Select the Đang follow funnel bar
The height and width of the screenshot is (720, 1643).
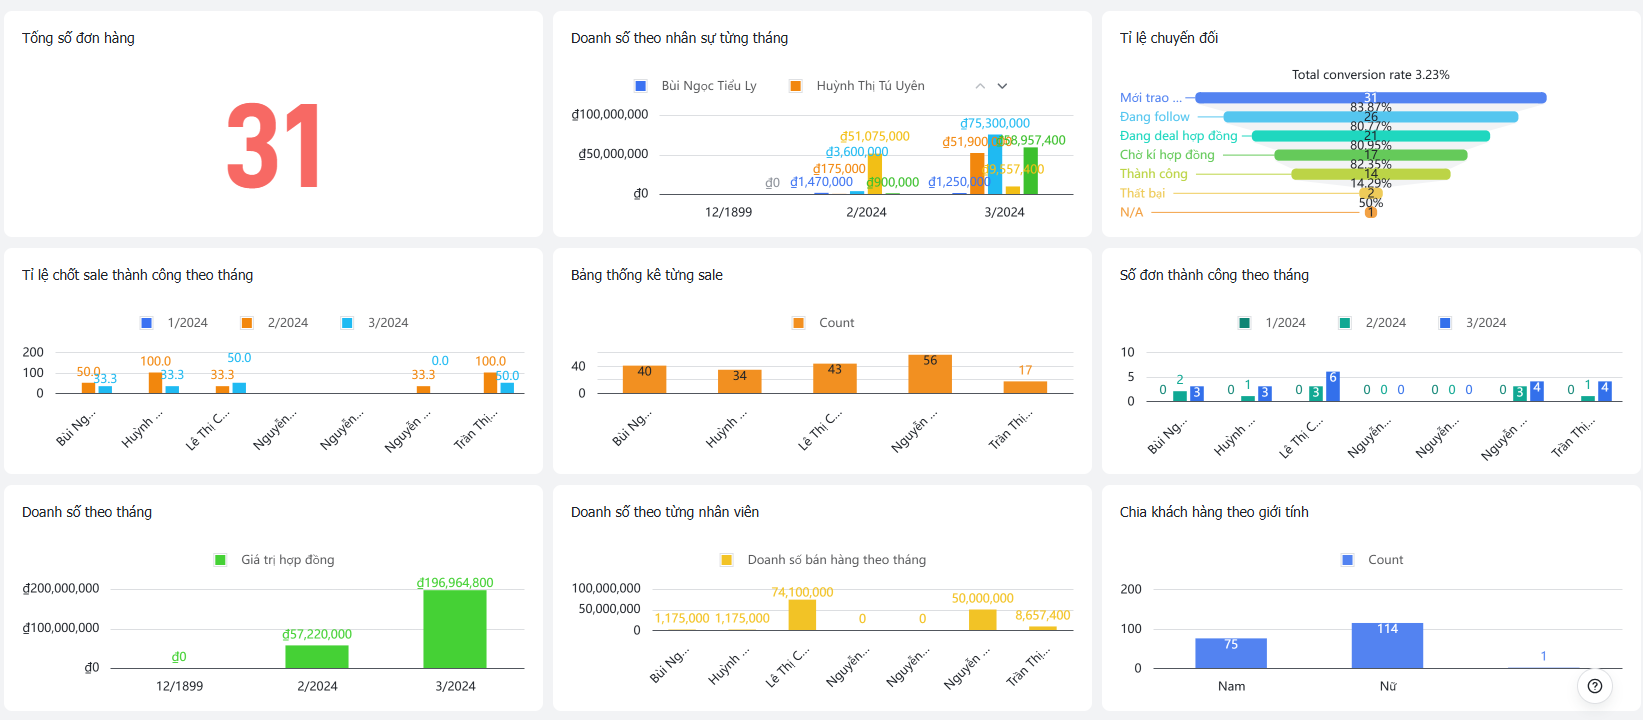click(1371, 117)
